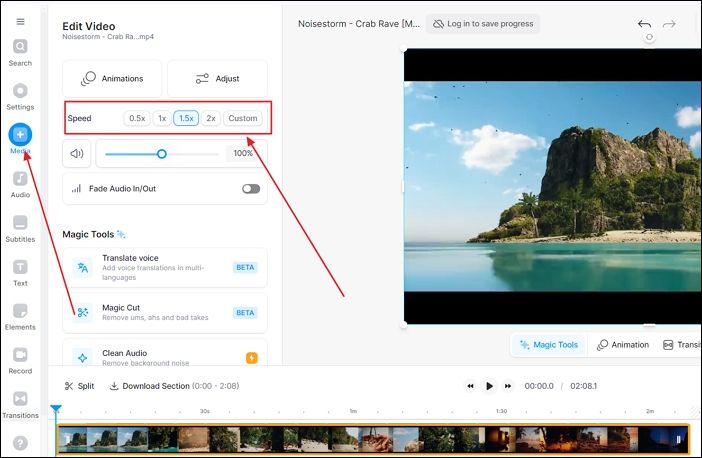Open the Search panel in sidebar
Image resolution: width=702 pixels, height=458 pixels.
(20, 47)
